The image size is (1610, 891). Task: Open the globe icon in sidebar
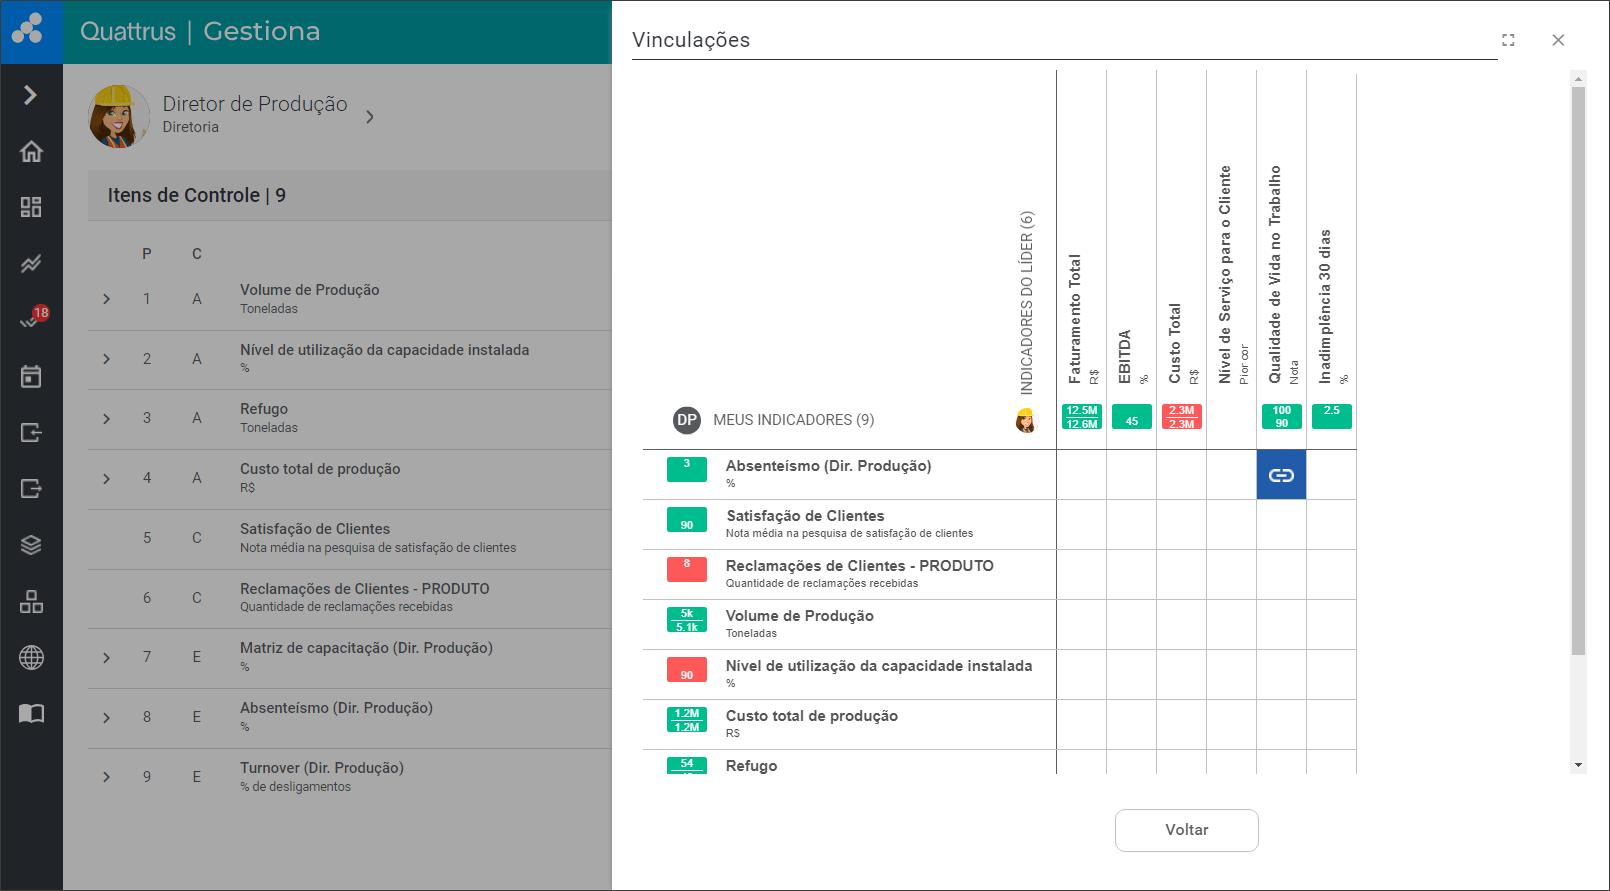coord(31,657)
